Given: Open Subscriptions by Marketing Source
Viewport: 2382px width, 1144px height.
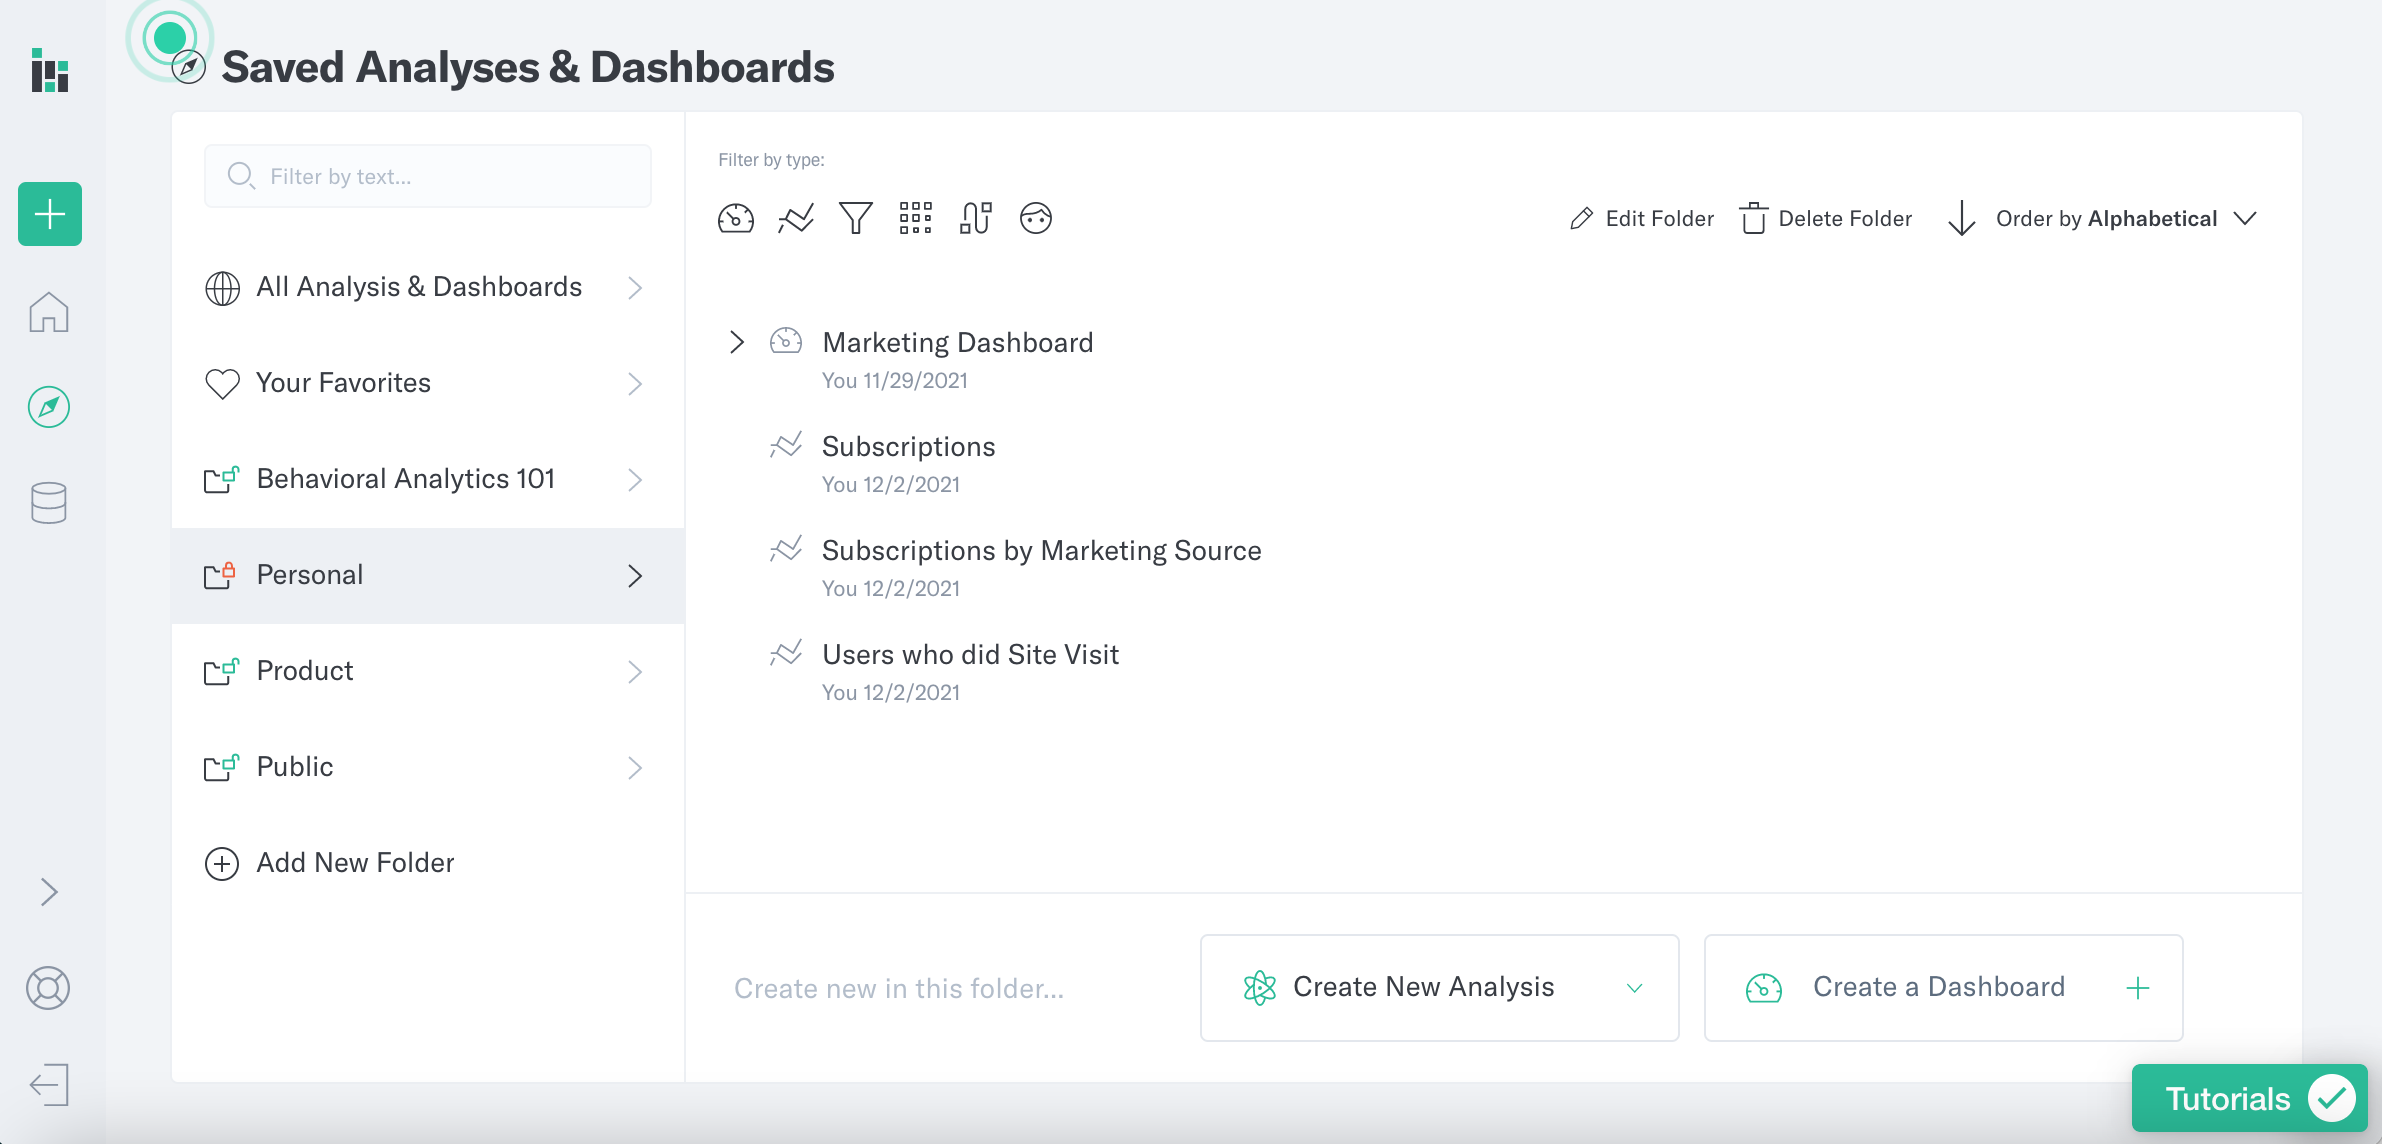Looking at the screenshot, I should pos(1042,550).
